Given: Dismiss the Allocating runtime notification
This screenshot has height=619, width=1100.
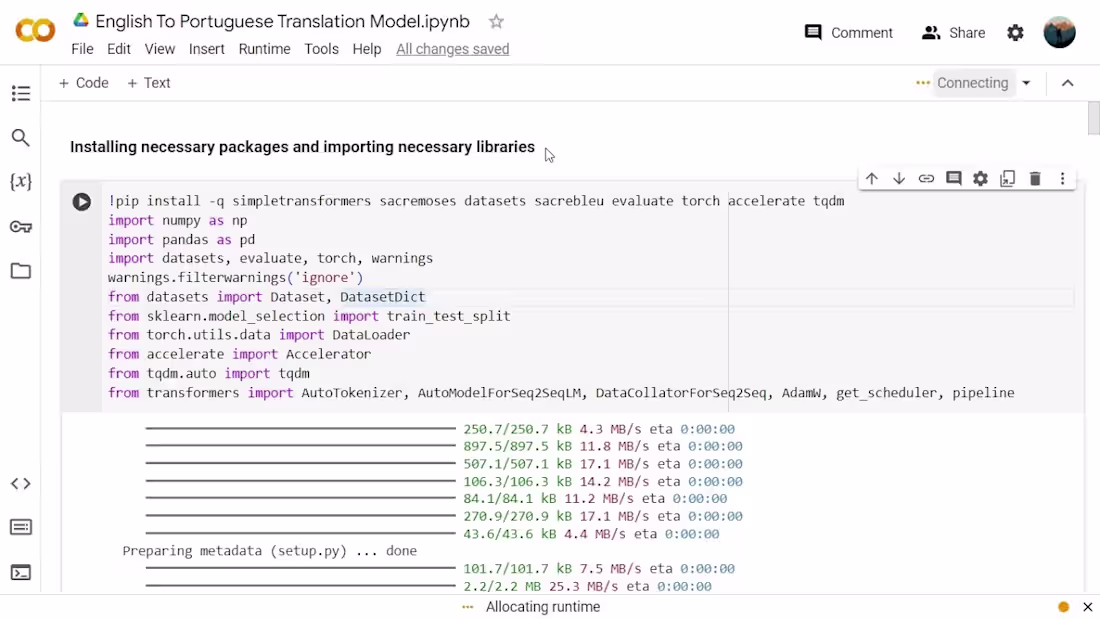Looking at the screenshot, I should pos(1087,607).
